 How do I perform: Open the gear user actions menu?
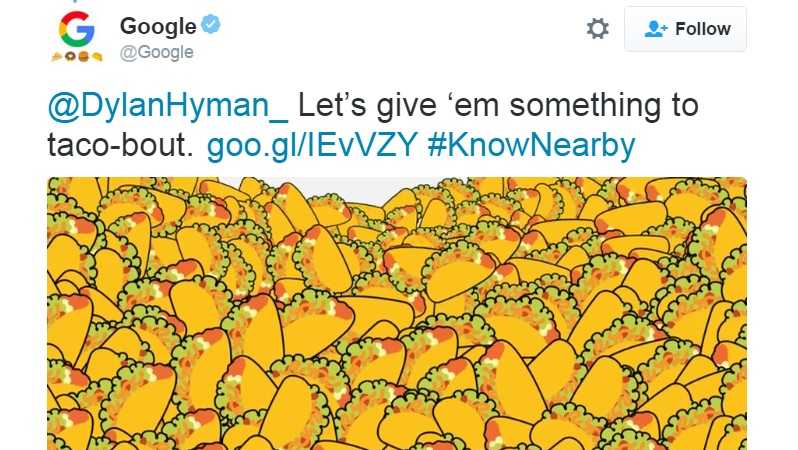597,29
